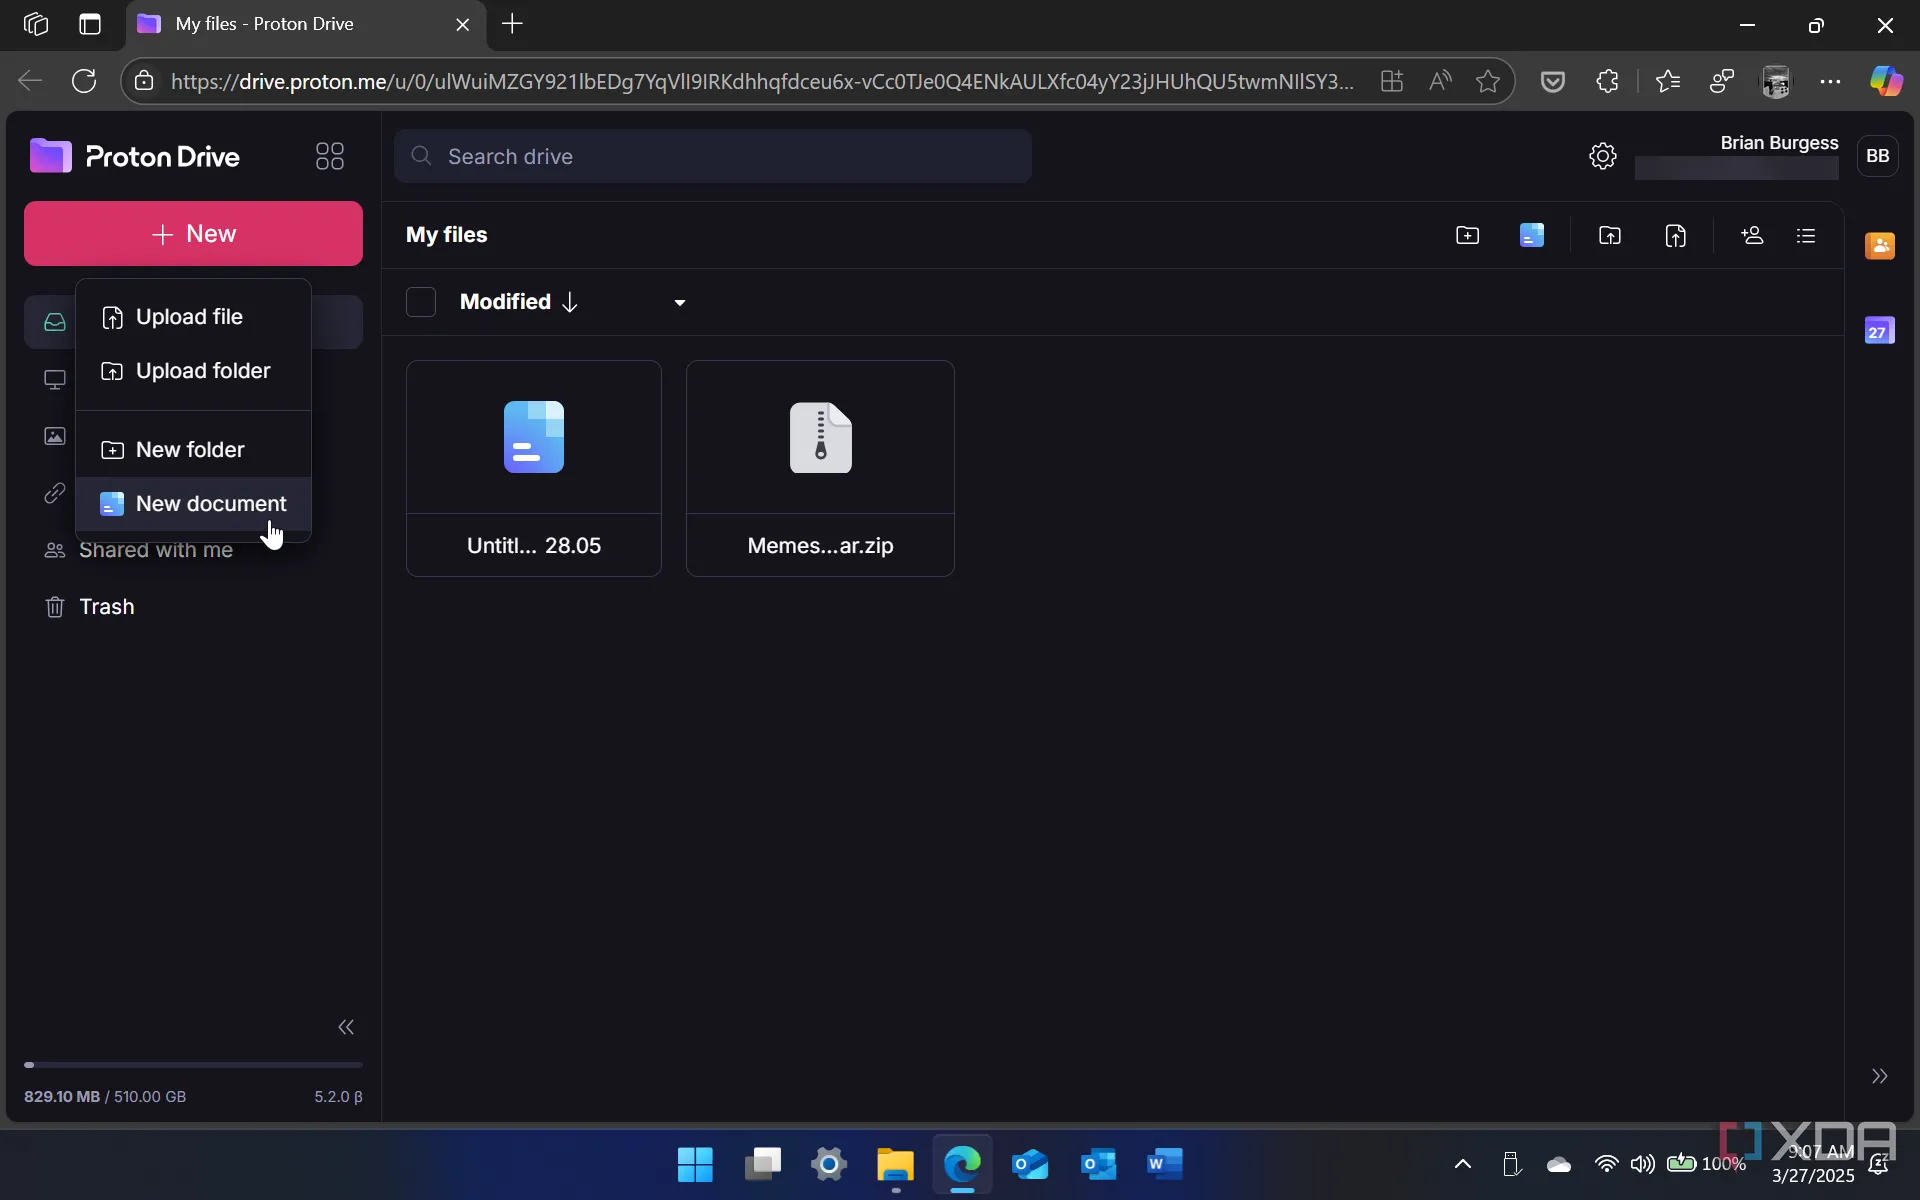Choose New folder from New menu
1920x1200 pixels.
(193, 450)
